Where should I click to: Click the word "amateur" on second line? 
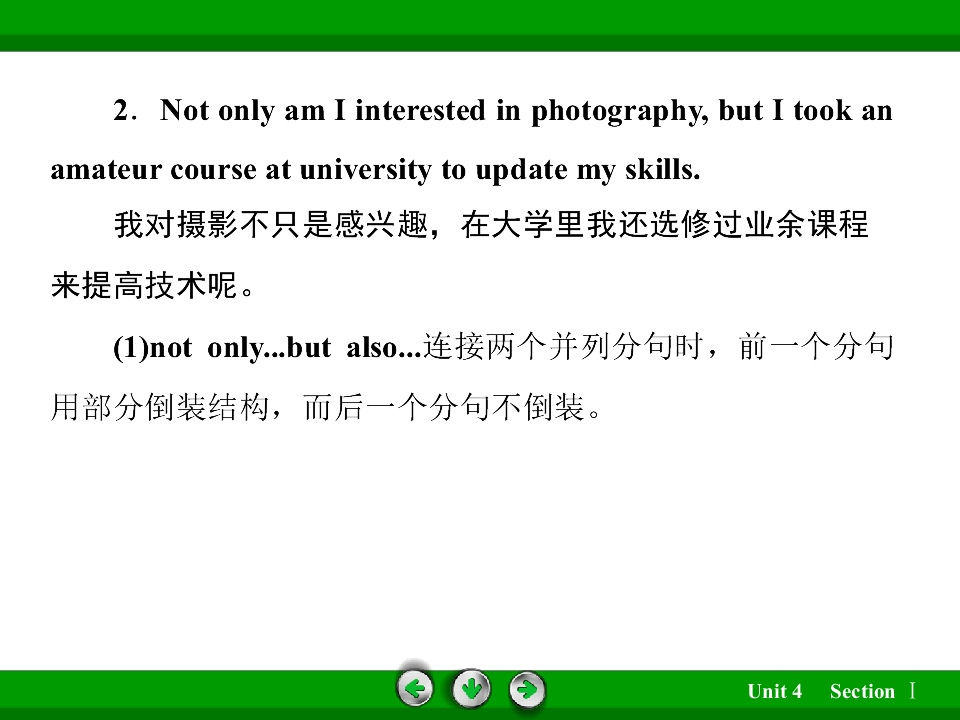point(105,170)
